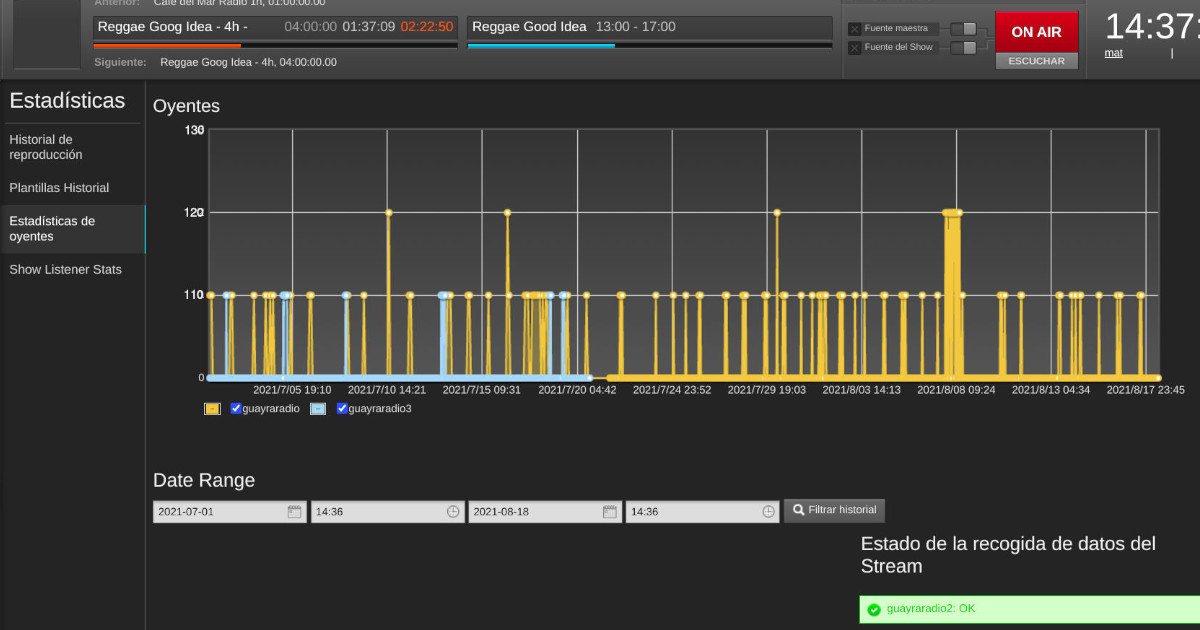Click the red remaining time 02:22:50
1200x630 pixels.
pos(427,27)
